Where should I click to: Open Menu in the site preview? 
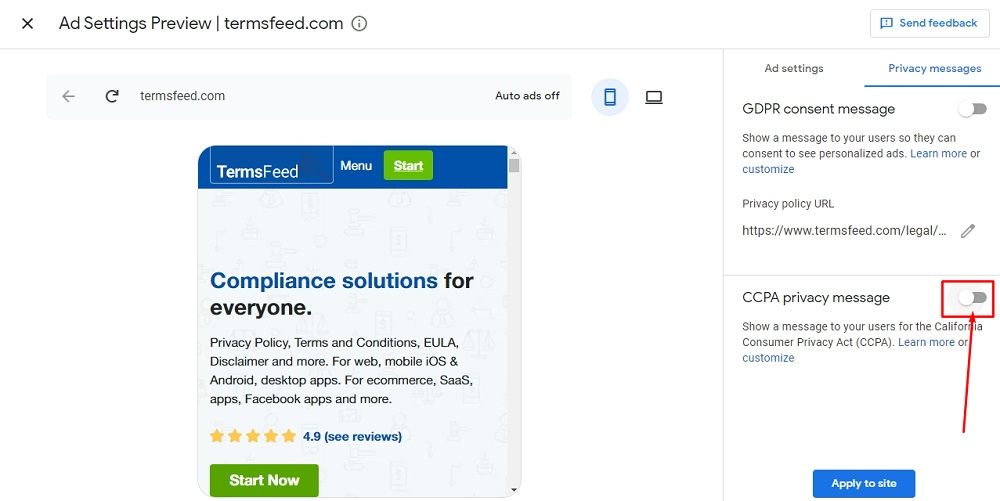coord(356,166)
